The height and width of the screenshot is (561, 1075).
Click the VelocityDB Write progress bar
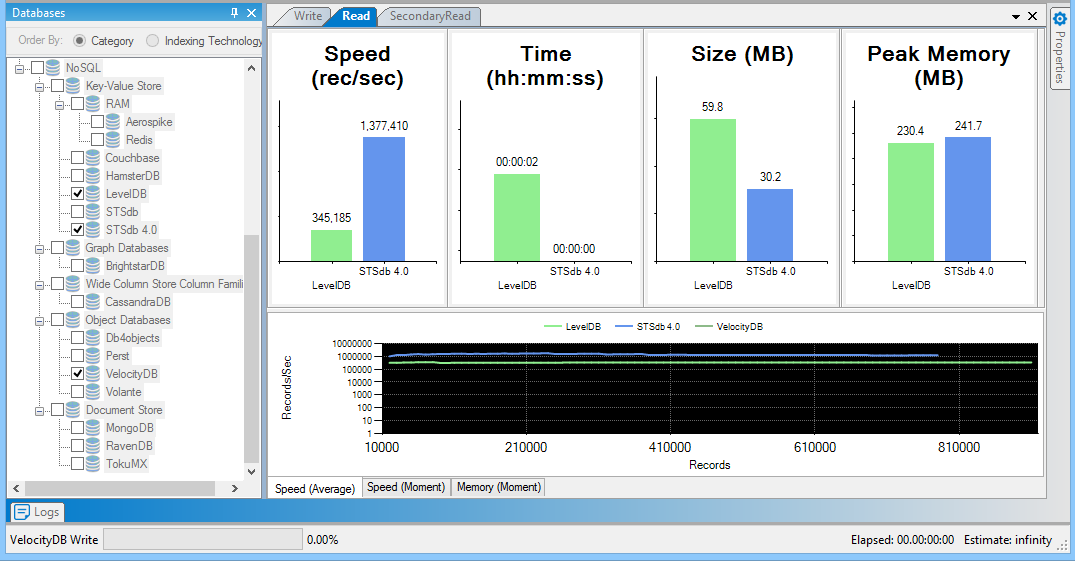(203, 540)
